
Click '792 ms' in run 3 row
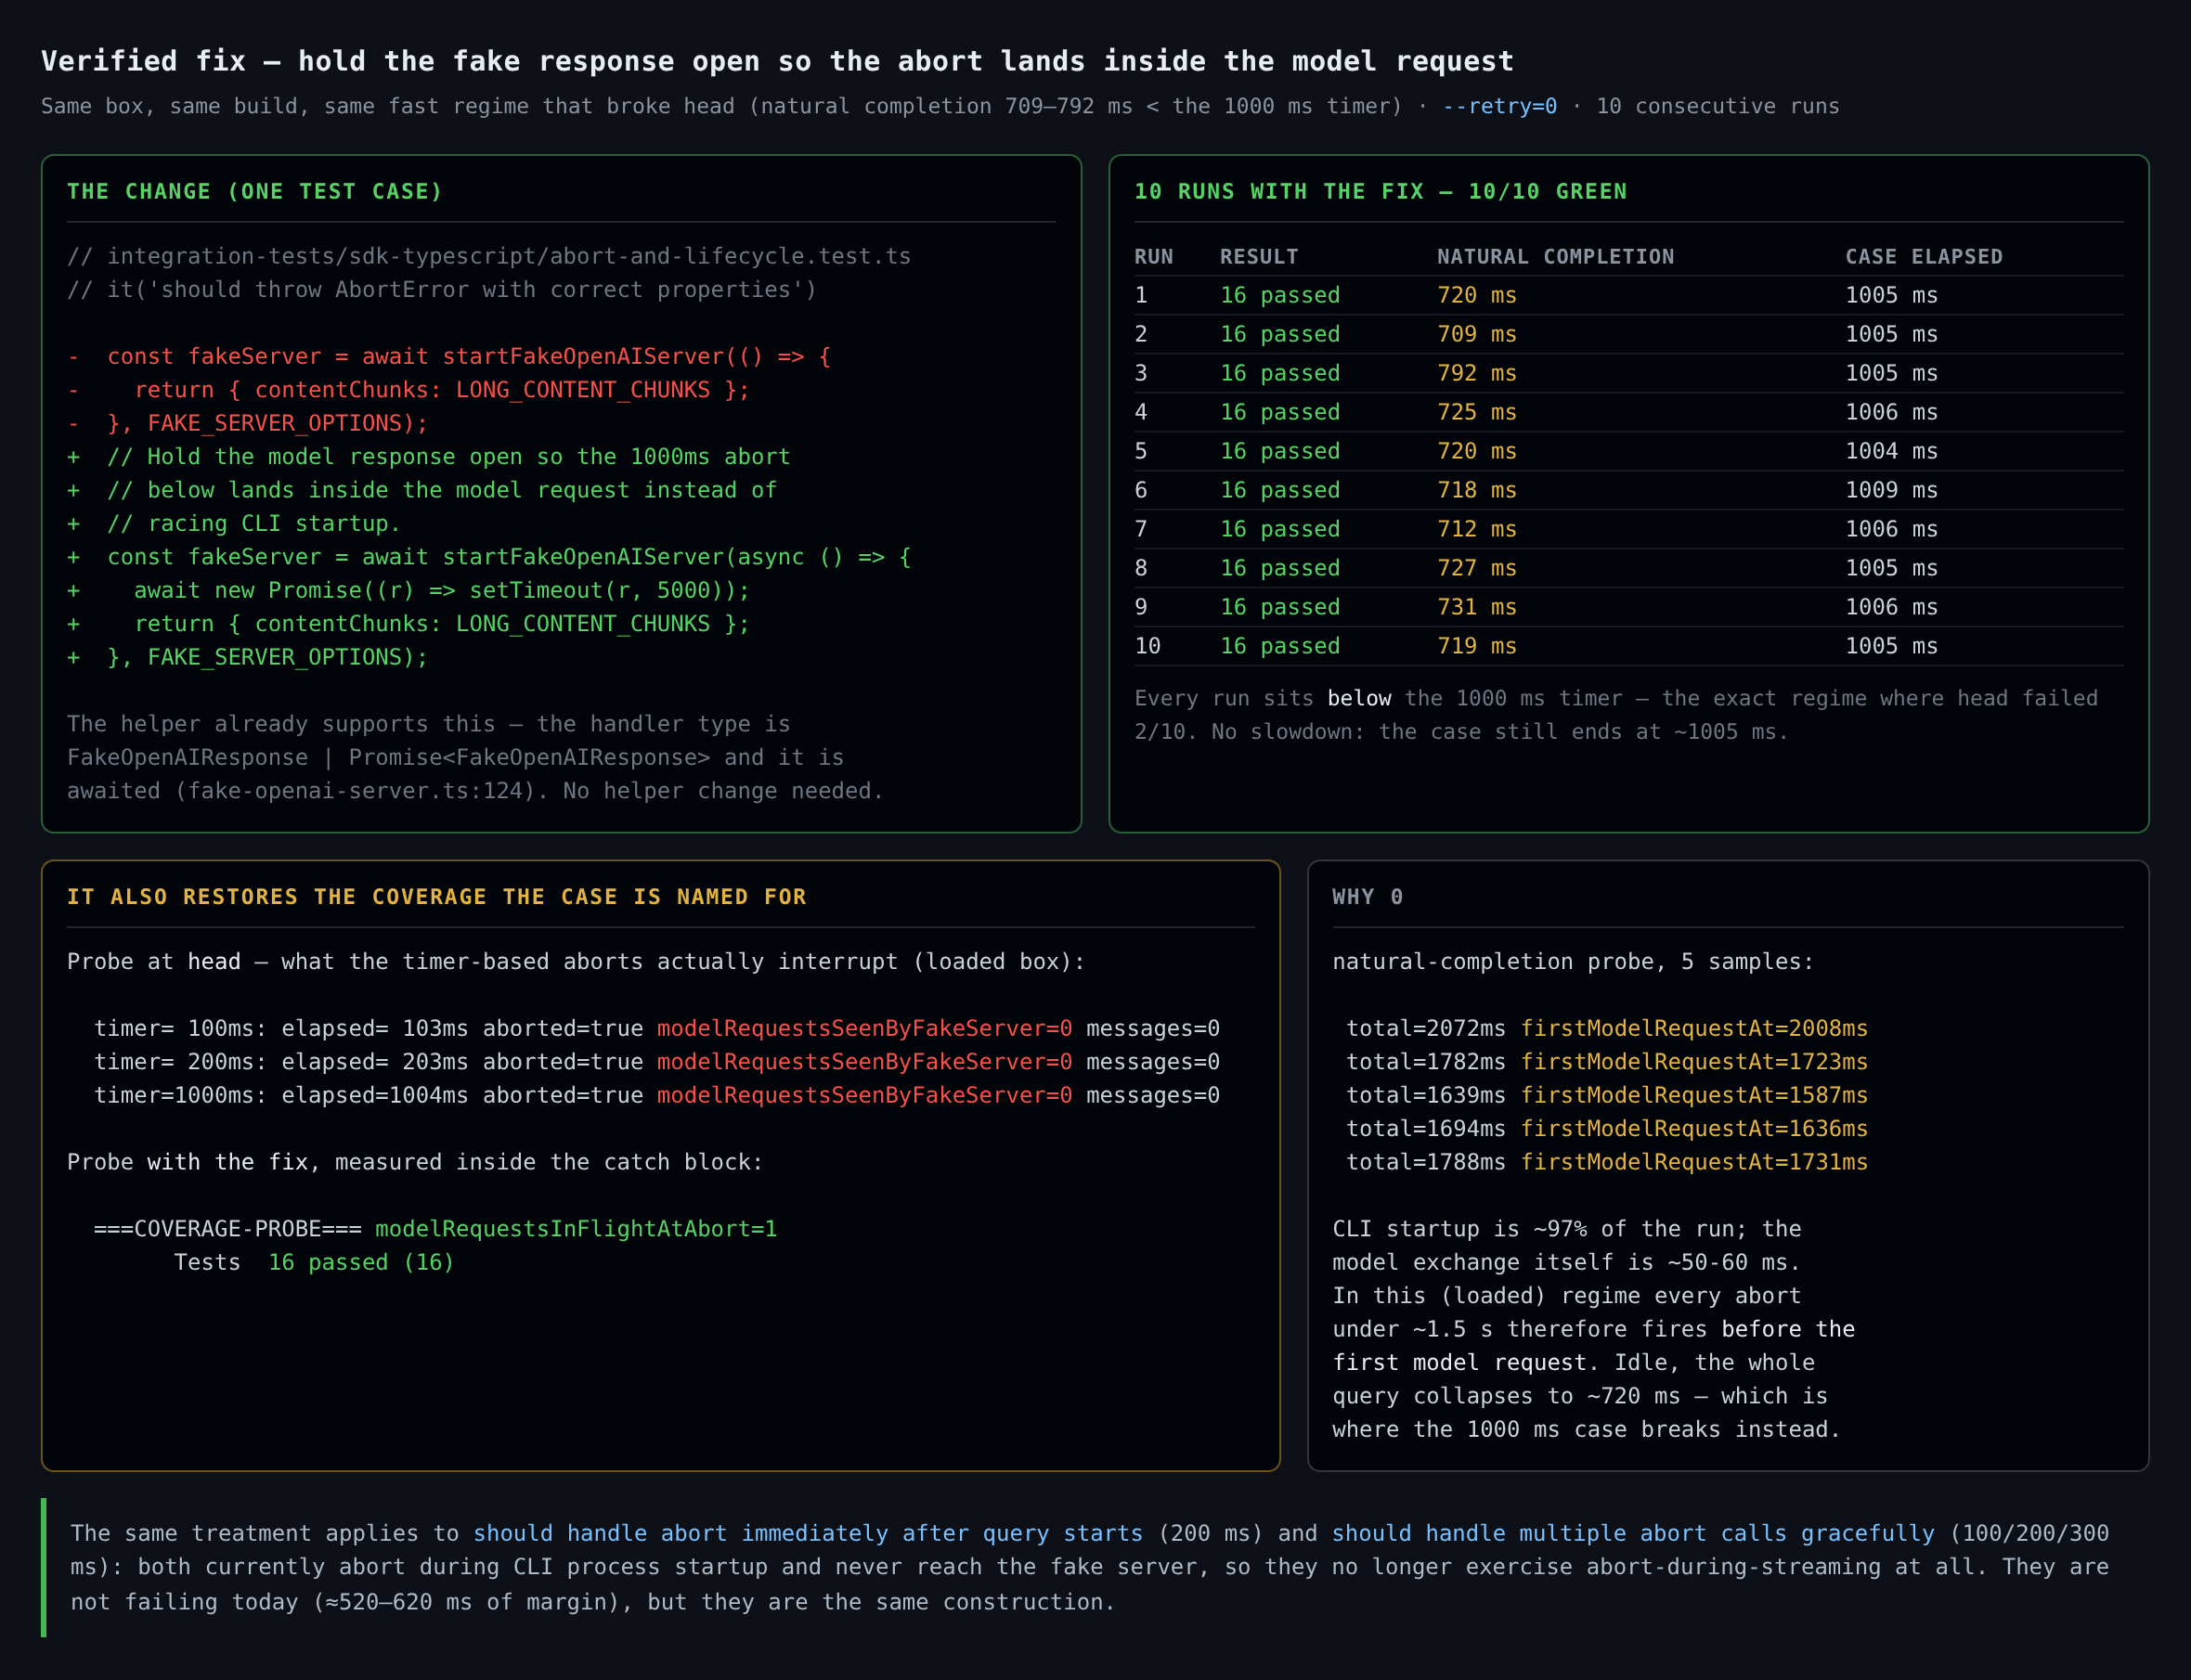point(1476,373)
